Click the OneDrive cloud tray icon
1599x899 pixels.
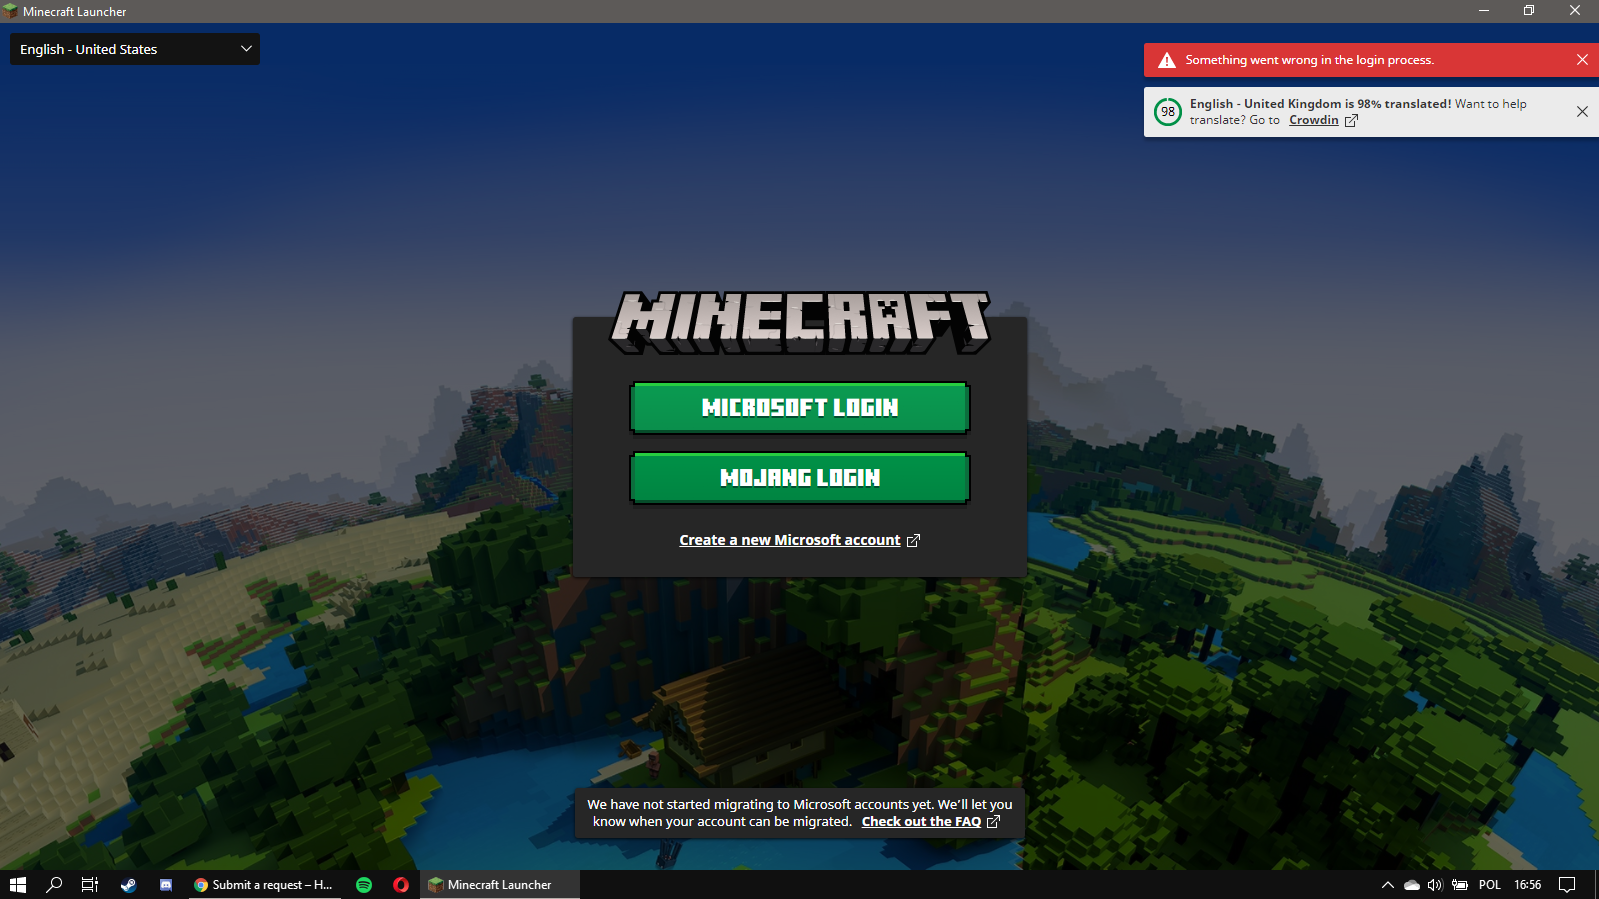click(1412, 885)
